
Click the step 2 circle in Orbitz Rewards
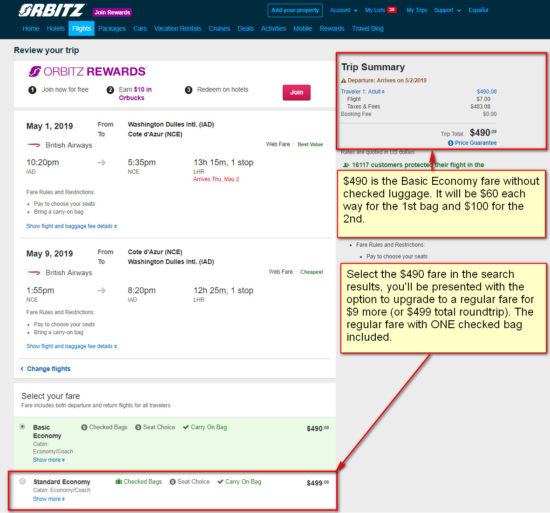(x=110, y=90)
